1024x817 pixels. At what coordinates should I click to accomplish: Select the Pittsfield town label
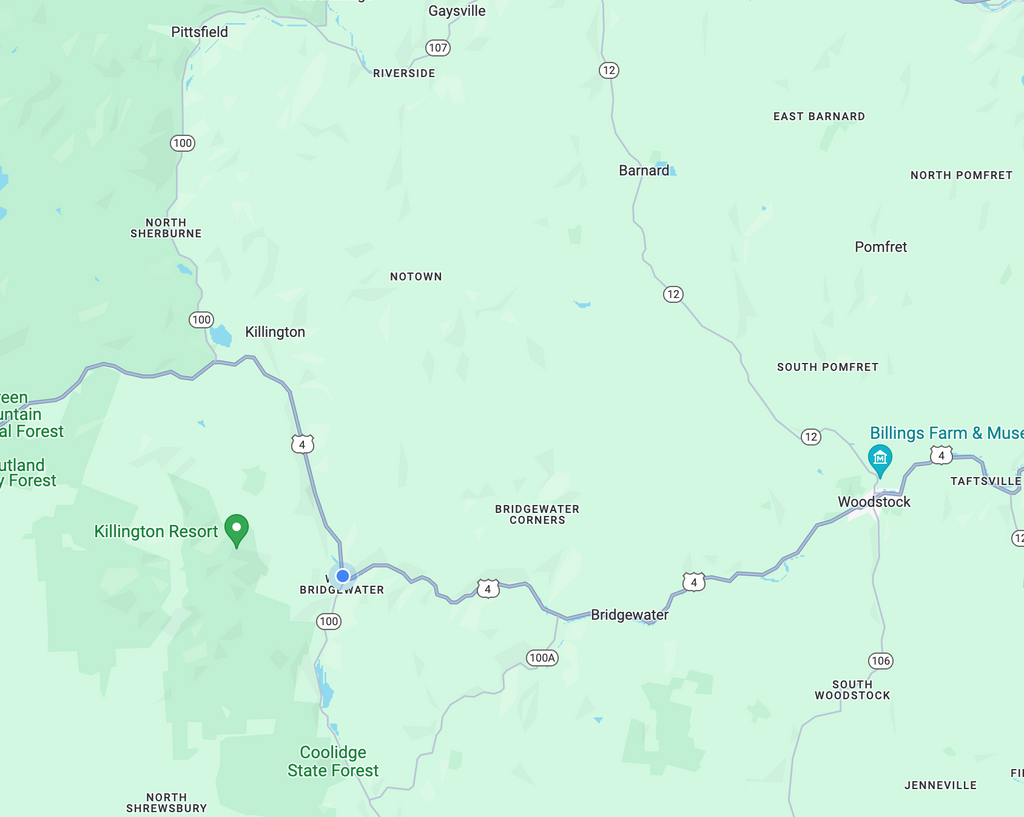[x=199, y=32]
